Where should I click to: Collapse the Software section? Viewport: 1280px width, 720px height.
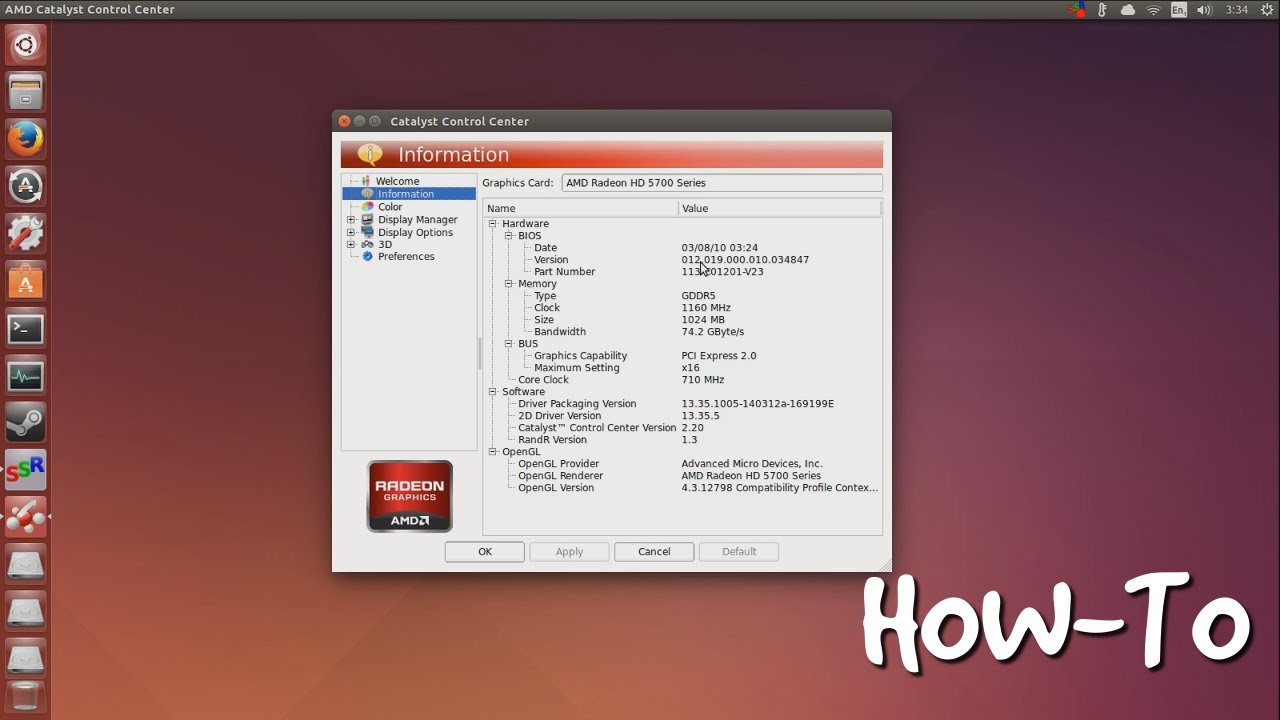pos(493,392)
